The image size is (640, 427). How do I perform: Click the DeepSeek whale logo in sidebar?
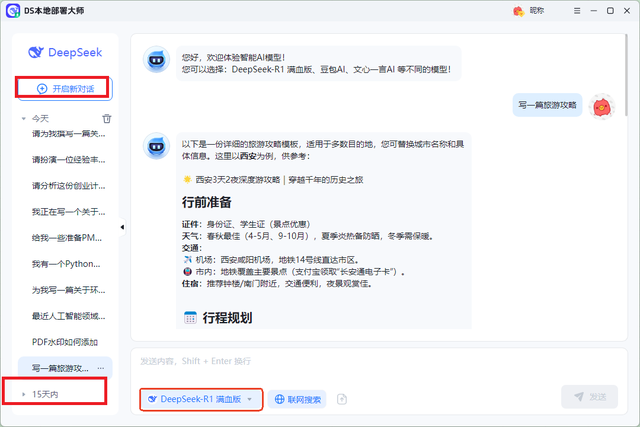(x=36, y=52)
